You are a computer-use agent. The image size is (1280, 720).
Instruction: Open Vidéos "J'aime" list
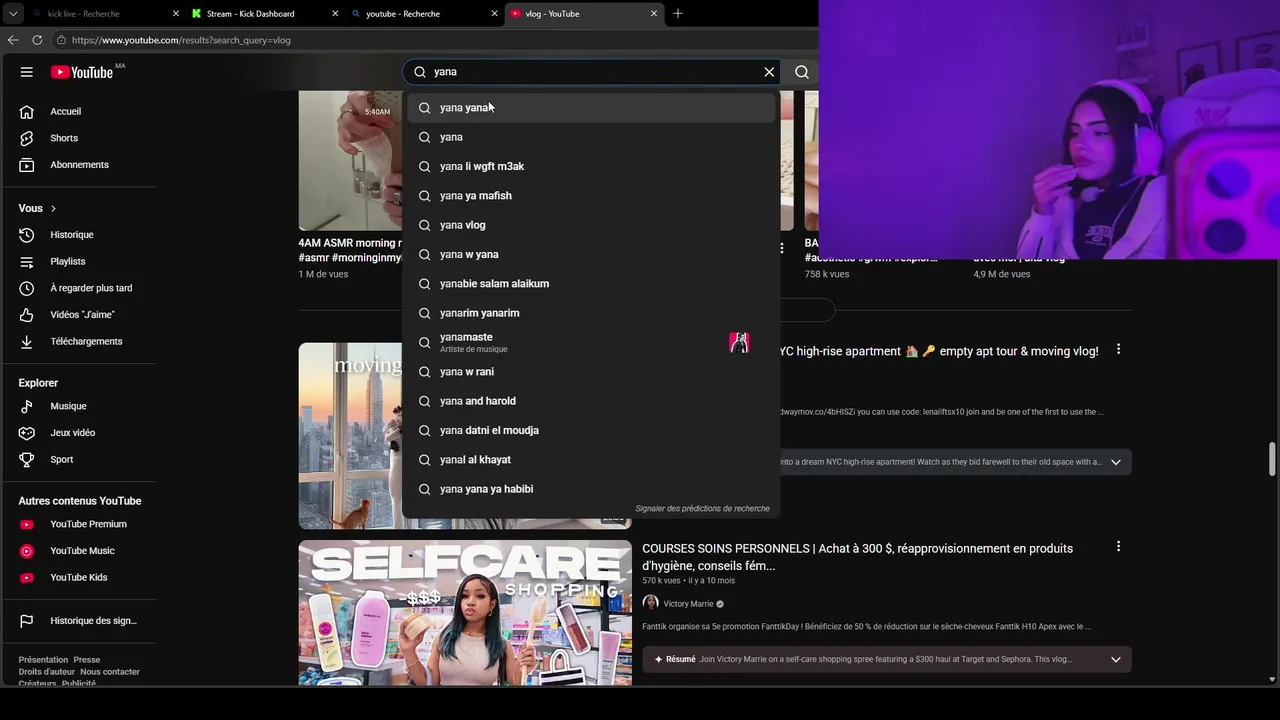coord(80,315)
